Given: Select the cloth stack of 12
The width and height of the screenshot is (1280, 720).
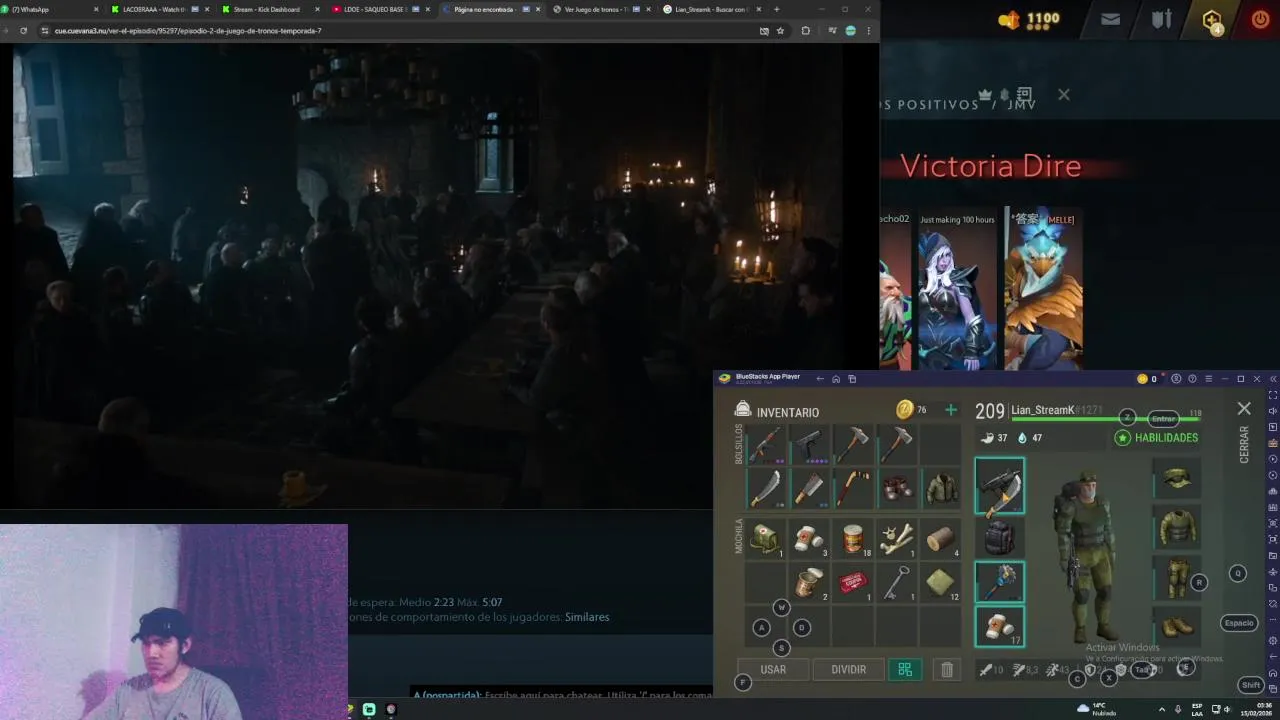Looking at the screenshot, I should [x=941, y=582].
